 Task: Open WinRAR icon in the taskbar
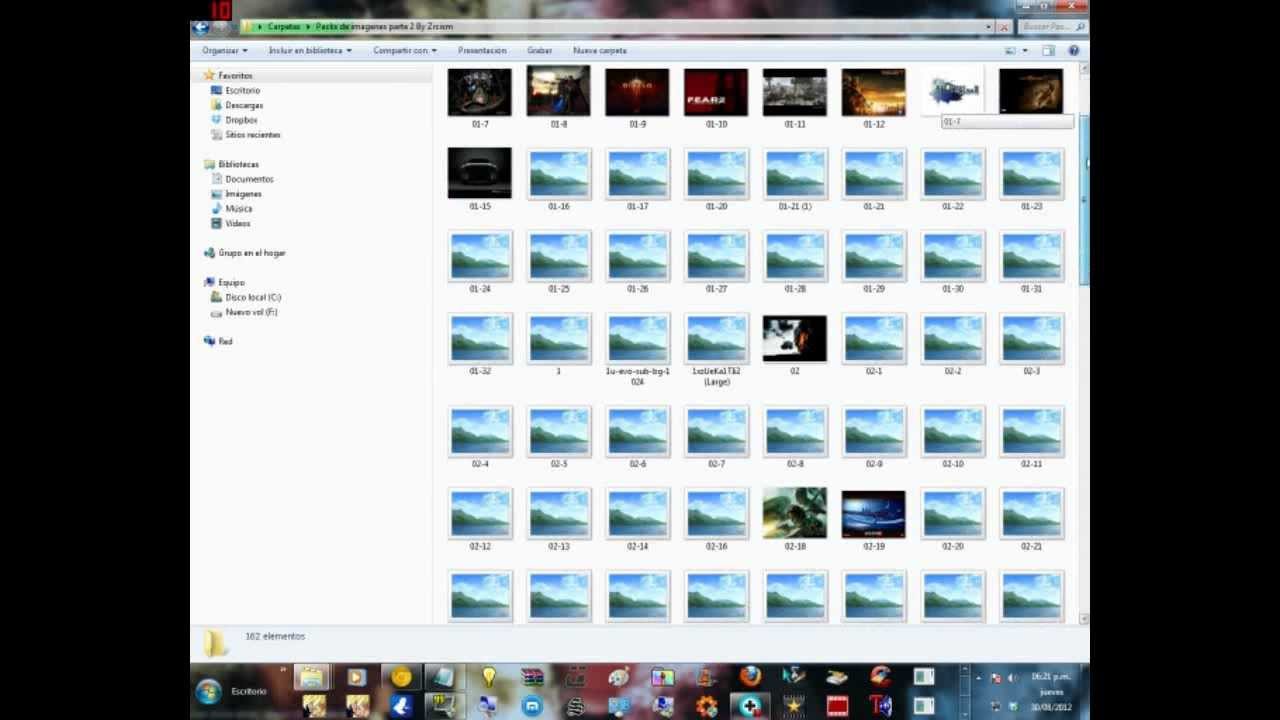tap(532, 677)
